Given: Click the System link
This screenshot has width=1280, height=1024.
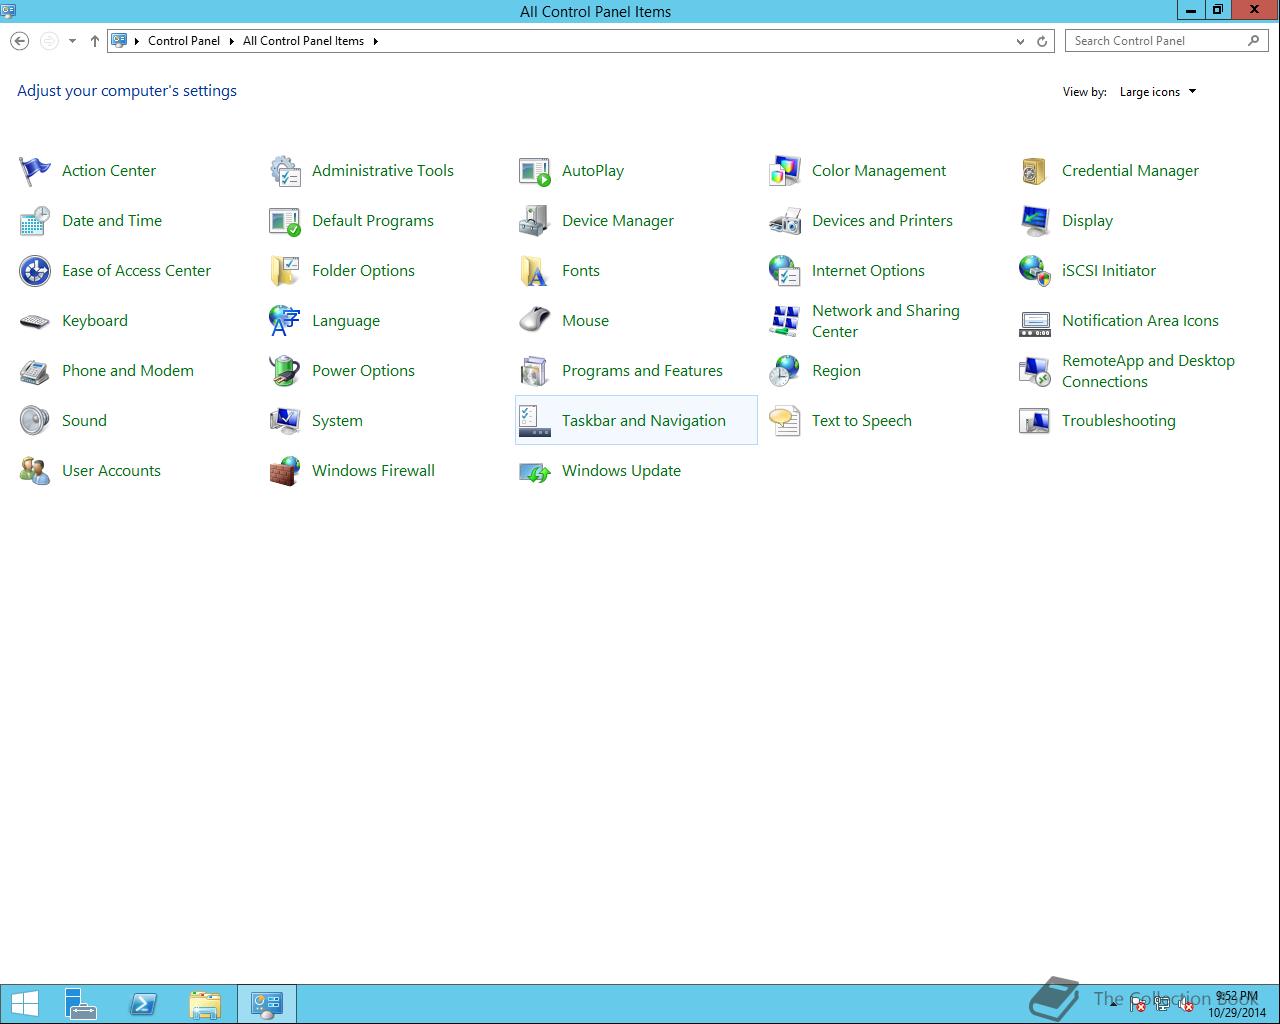Looking at the screenshot, I should pyautogui.click(x=337, y=421).
